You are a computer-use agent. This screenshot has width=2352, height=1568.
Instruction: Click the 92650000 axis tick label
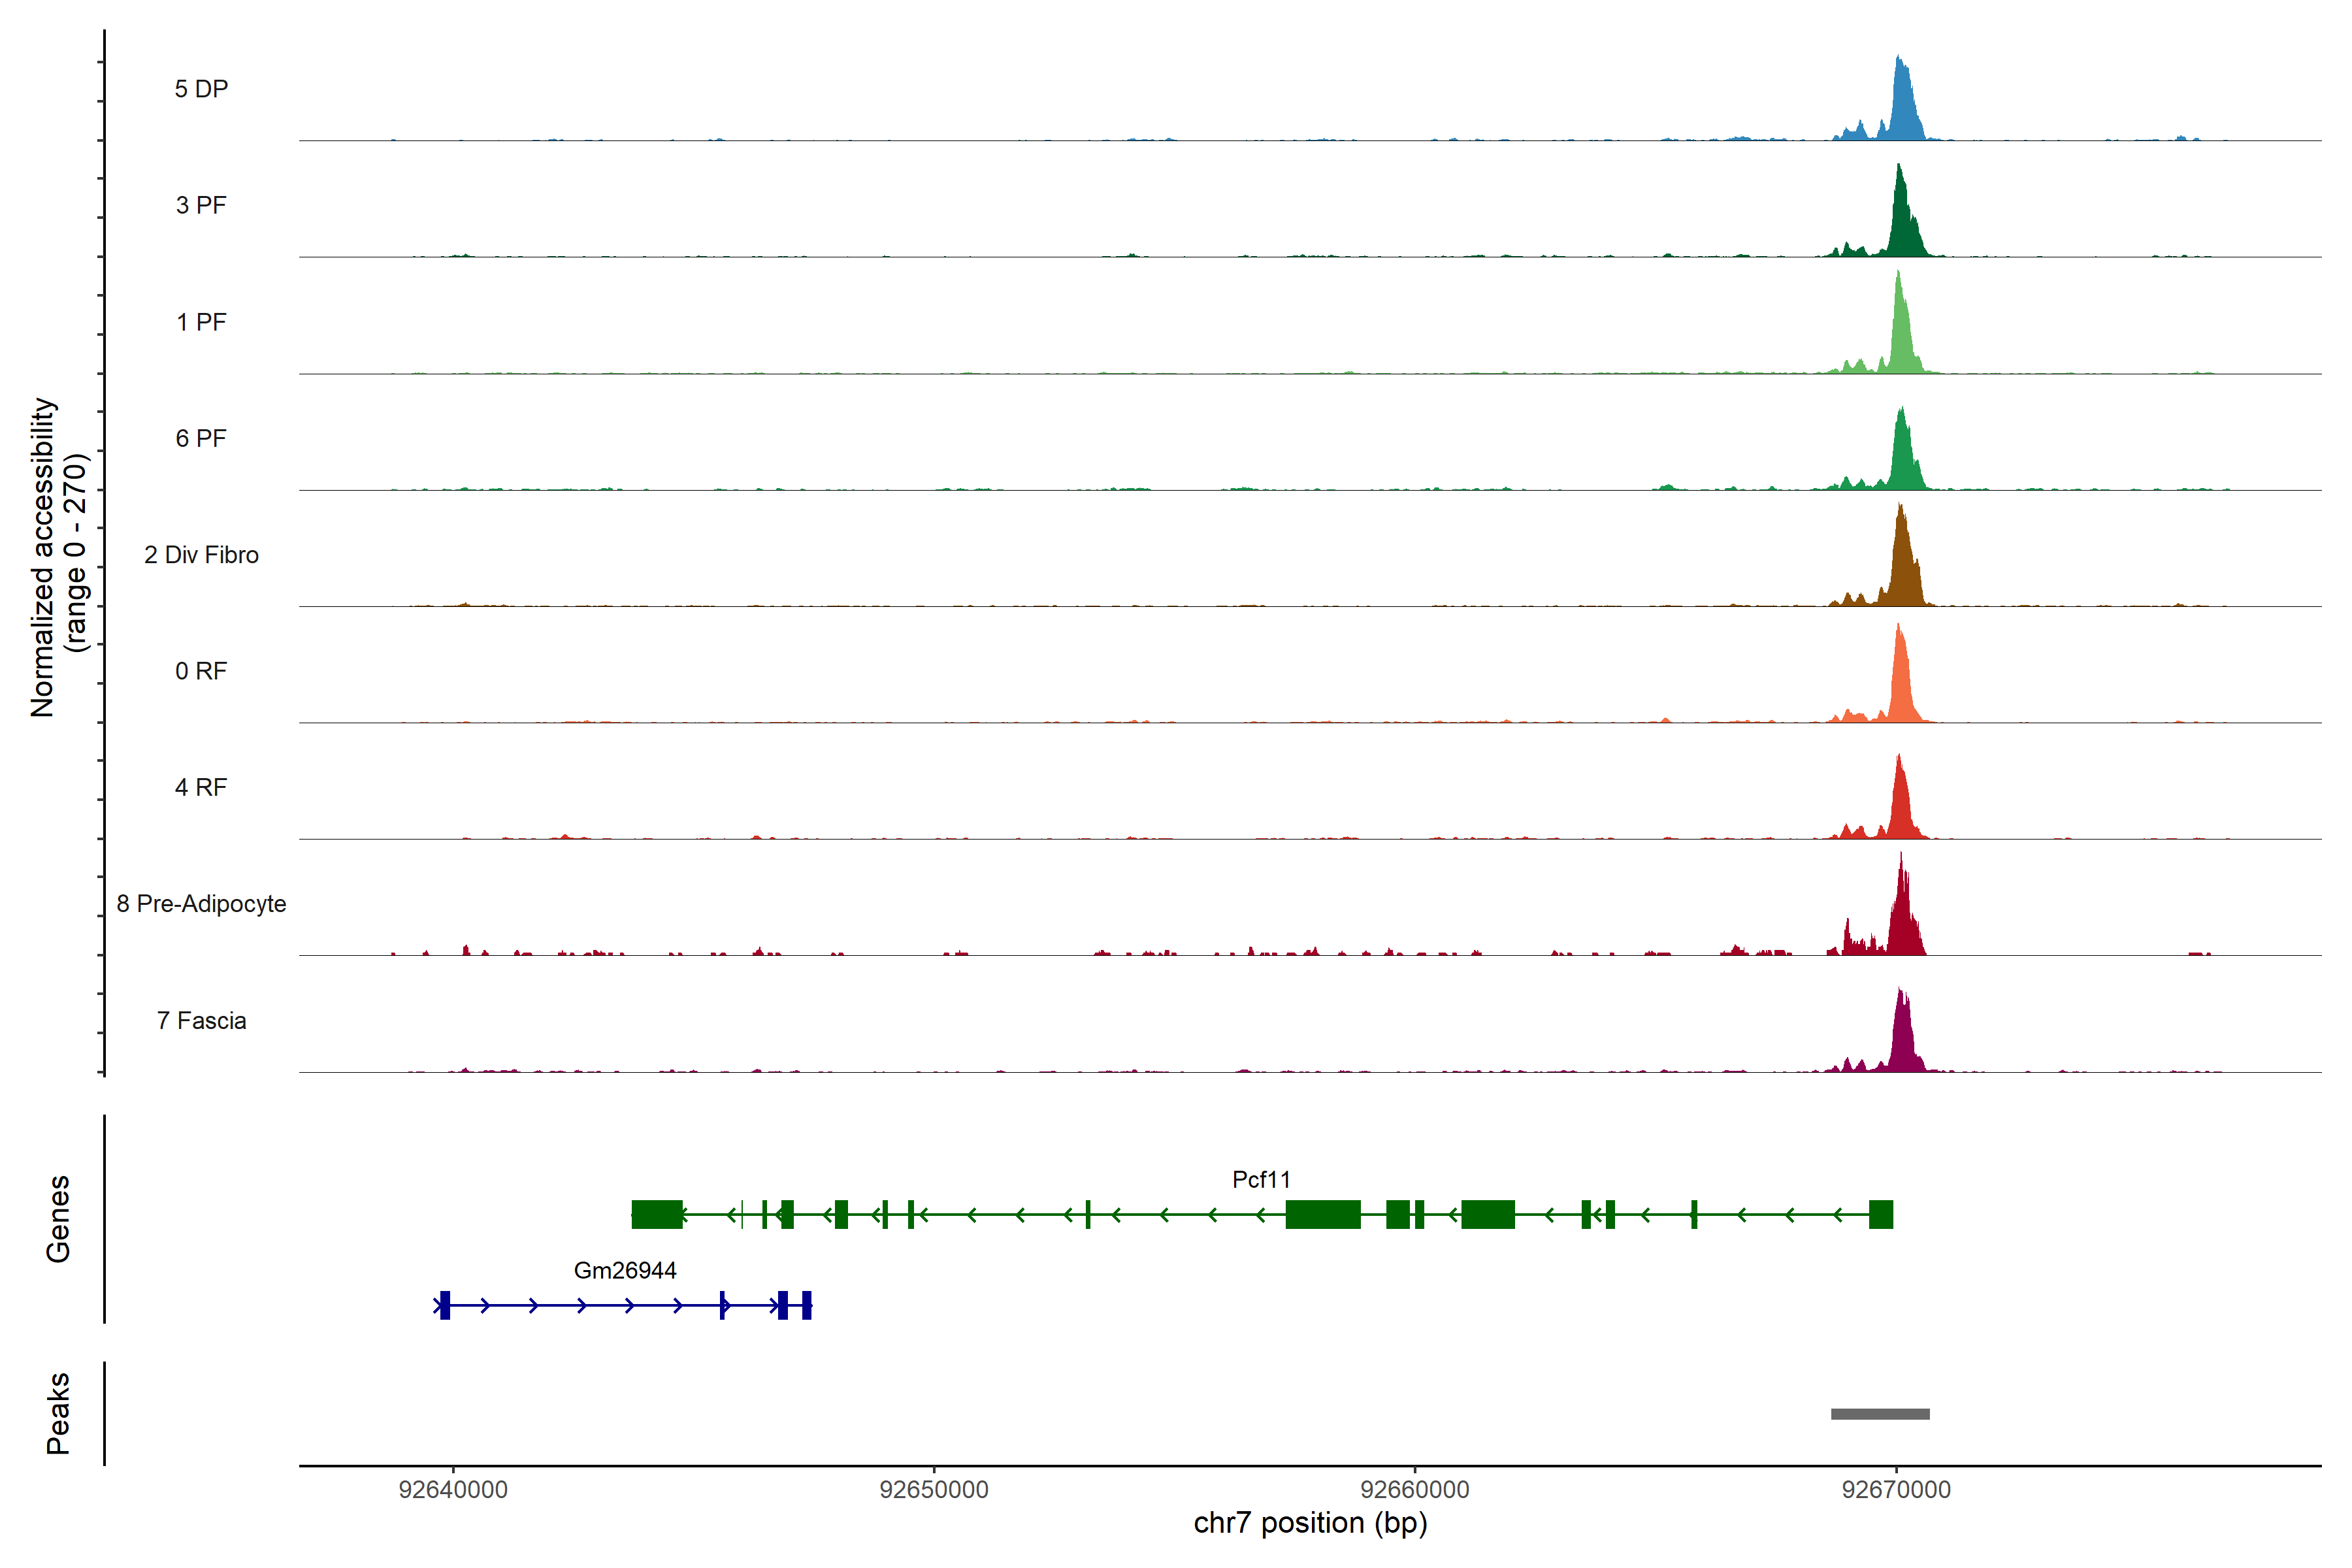coord(933,1490)
